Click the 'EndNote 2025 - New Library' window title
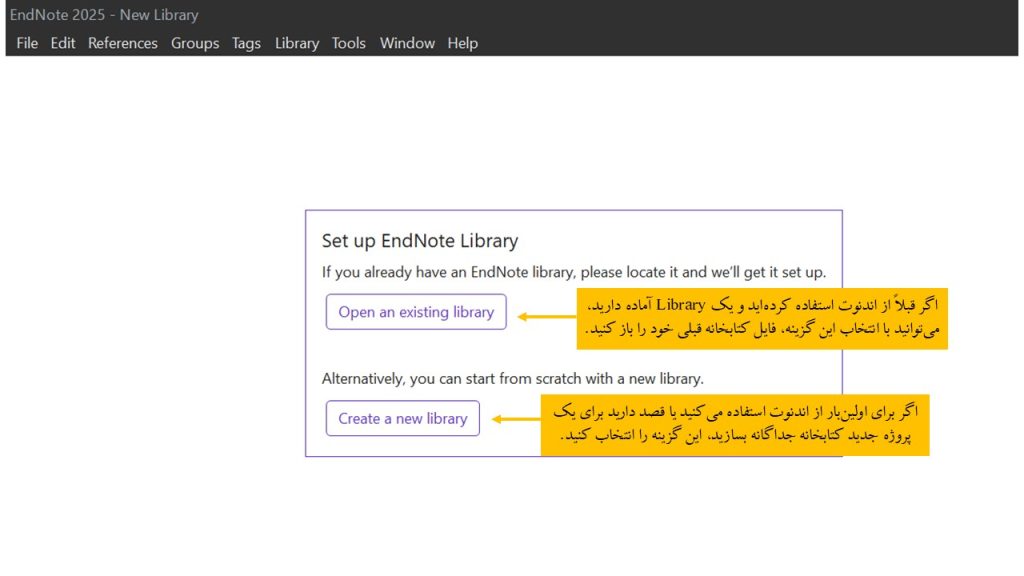Viewport: 1024px width, 576px height. [104, 15]
